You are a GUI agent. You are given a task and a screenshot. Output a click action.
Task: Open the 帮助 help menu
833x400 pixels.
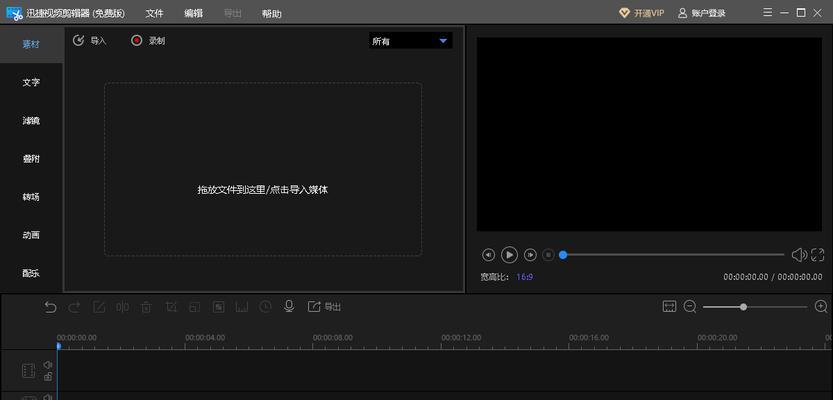click(x=271, y=14)
